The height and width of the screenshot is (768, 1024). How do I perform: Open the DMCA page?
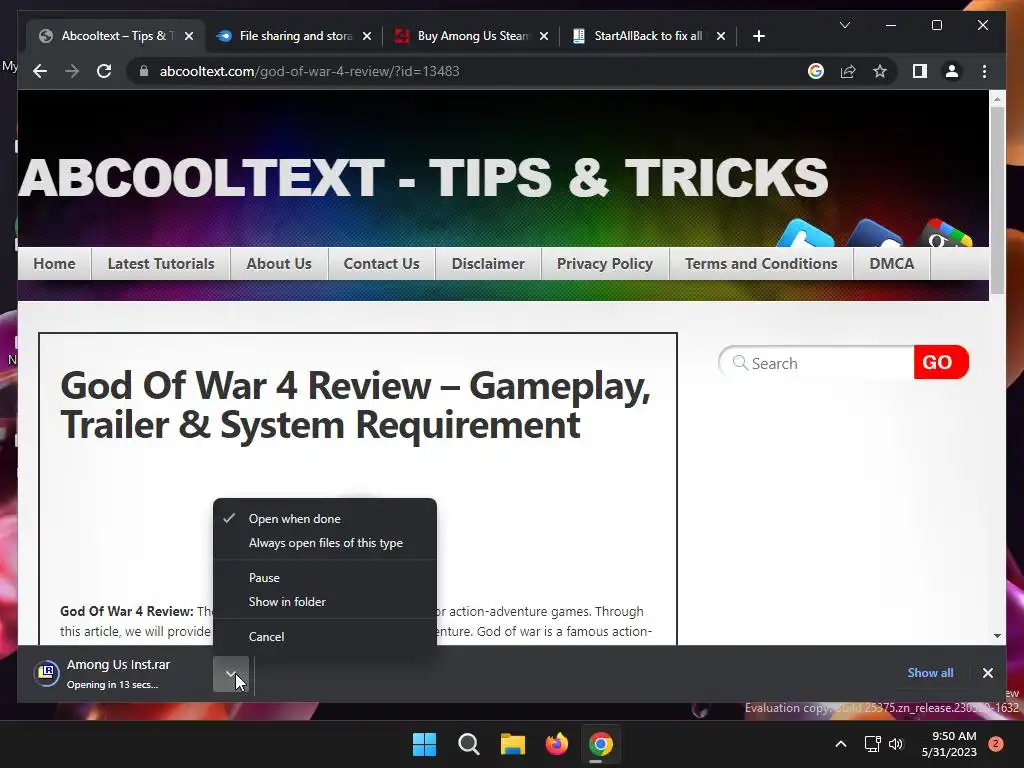891,264
